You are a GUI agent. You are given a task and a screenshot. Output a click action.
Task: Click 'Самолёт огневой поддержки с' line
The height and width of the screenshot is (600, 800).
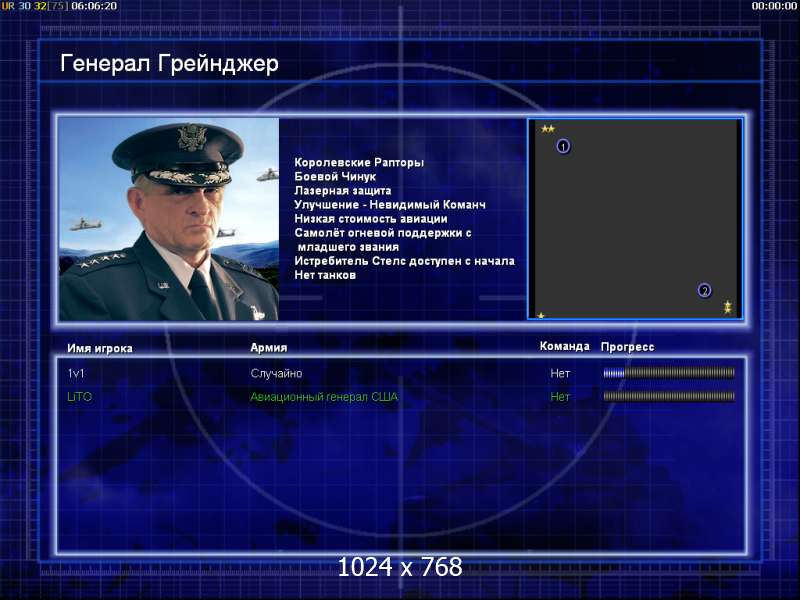383,233
